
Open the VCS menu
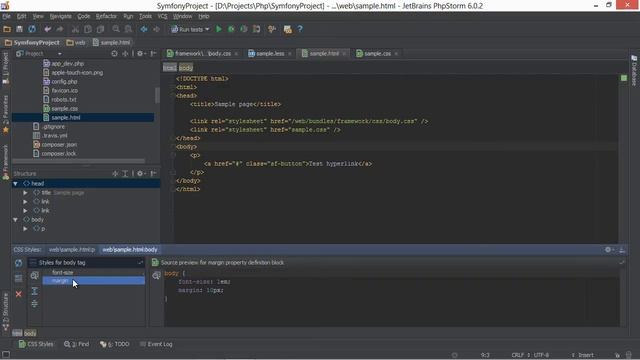[x=162, y=16]
